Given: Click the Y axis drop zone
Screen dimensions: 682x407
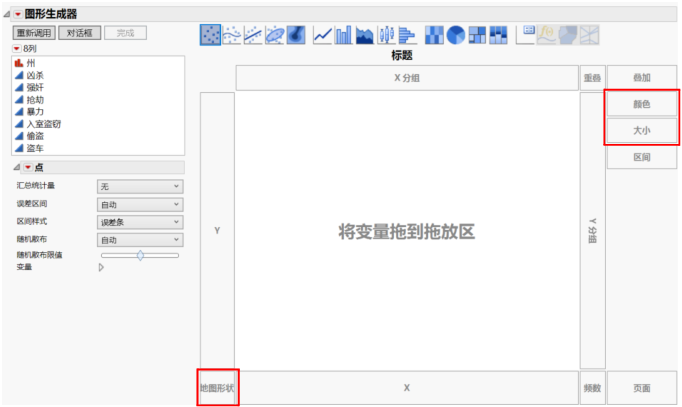Looking at the screenshot, I should click(x=217, y=230).
